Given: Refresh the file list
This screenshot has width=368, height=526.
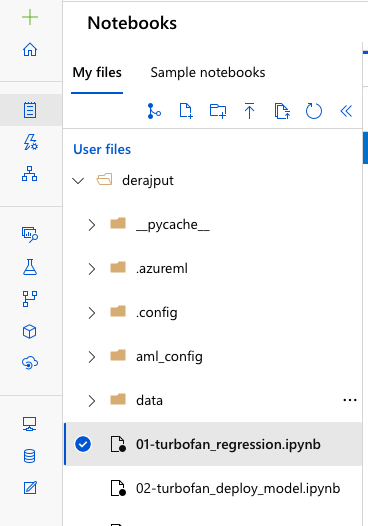Looking at the screenshot, I should [314, 111].
